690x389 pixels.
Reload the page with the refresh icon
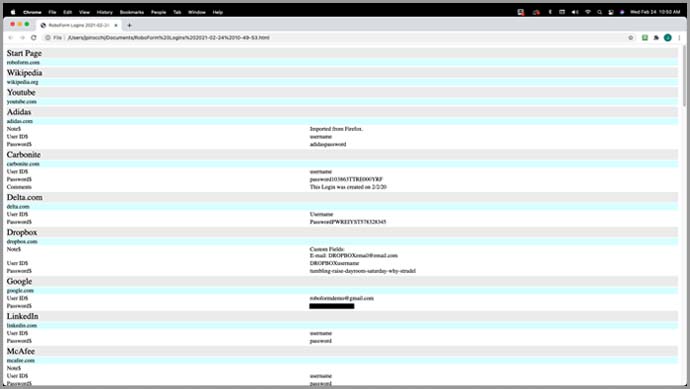pos(33,38)
